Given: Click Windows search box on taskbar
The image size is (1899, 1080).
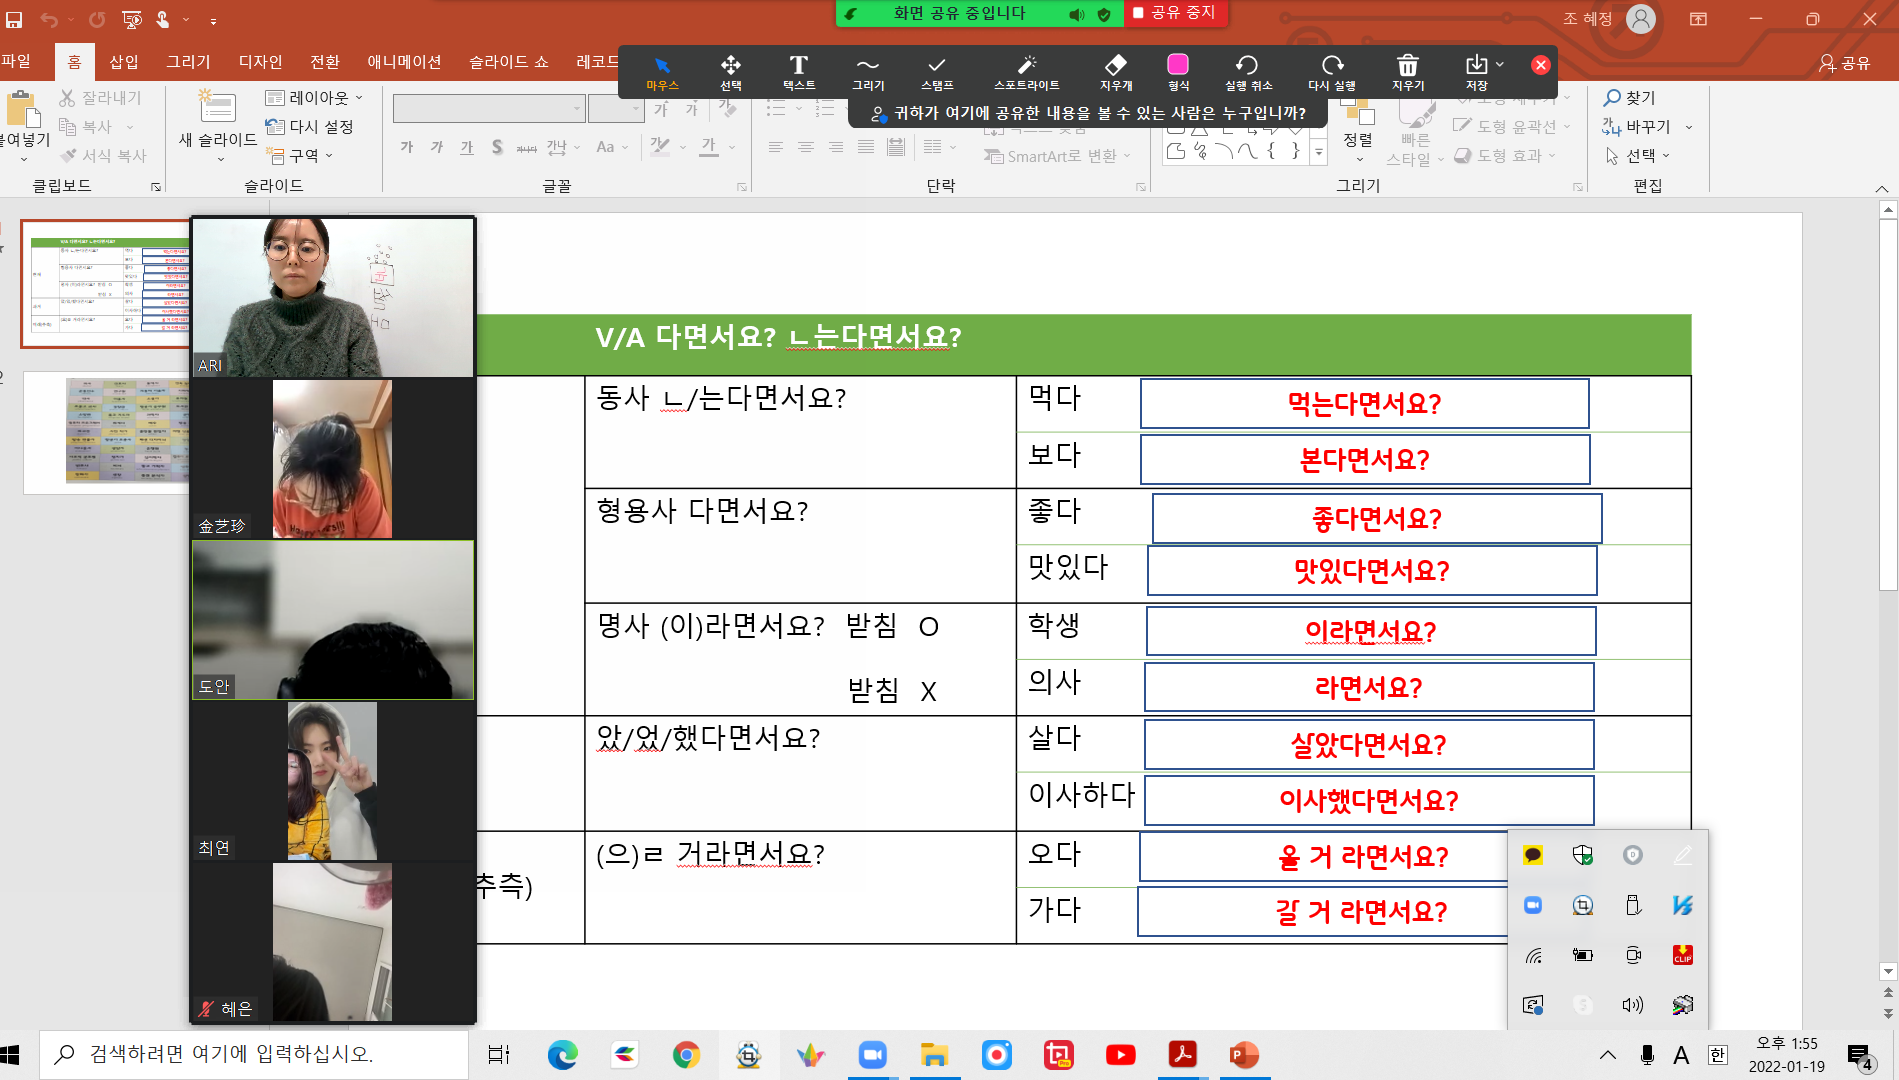Looking at the screenshot, I should [254, 1055].
